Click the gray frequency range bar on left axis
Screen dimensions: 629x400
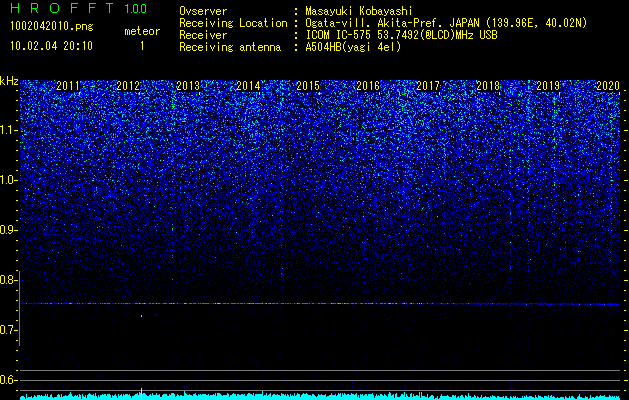[19, 308]
